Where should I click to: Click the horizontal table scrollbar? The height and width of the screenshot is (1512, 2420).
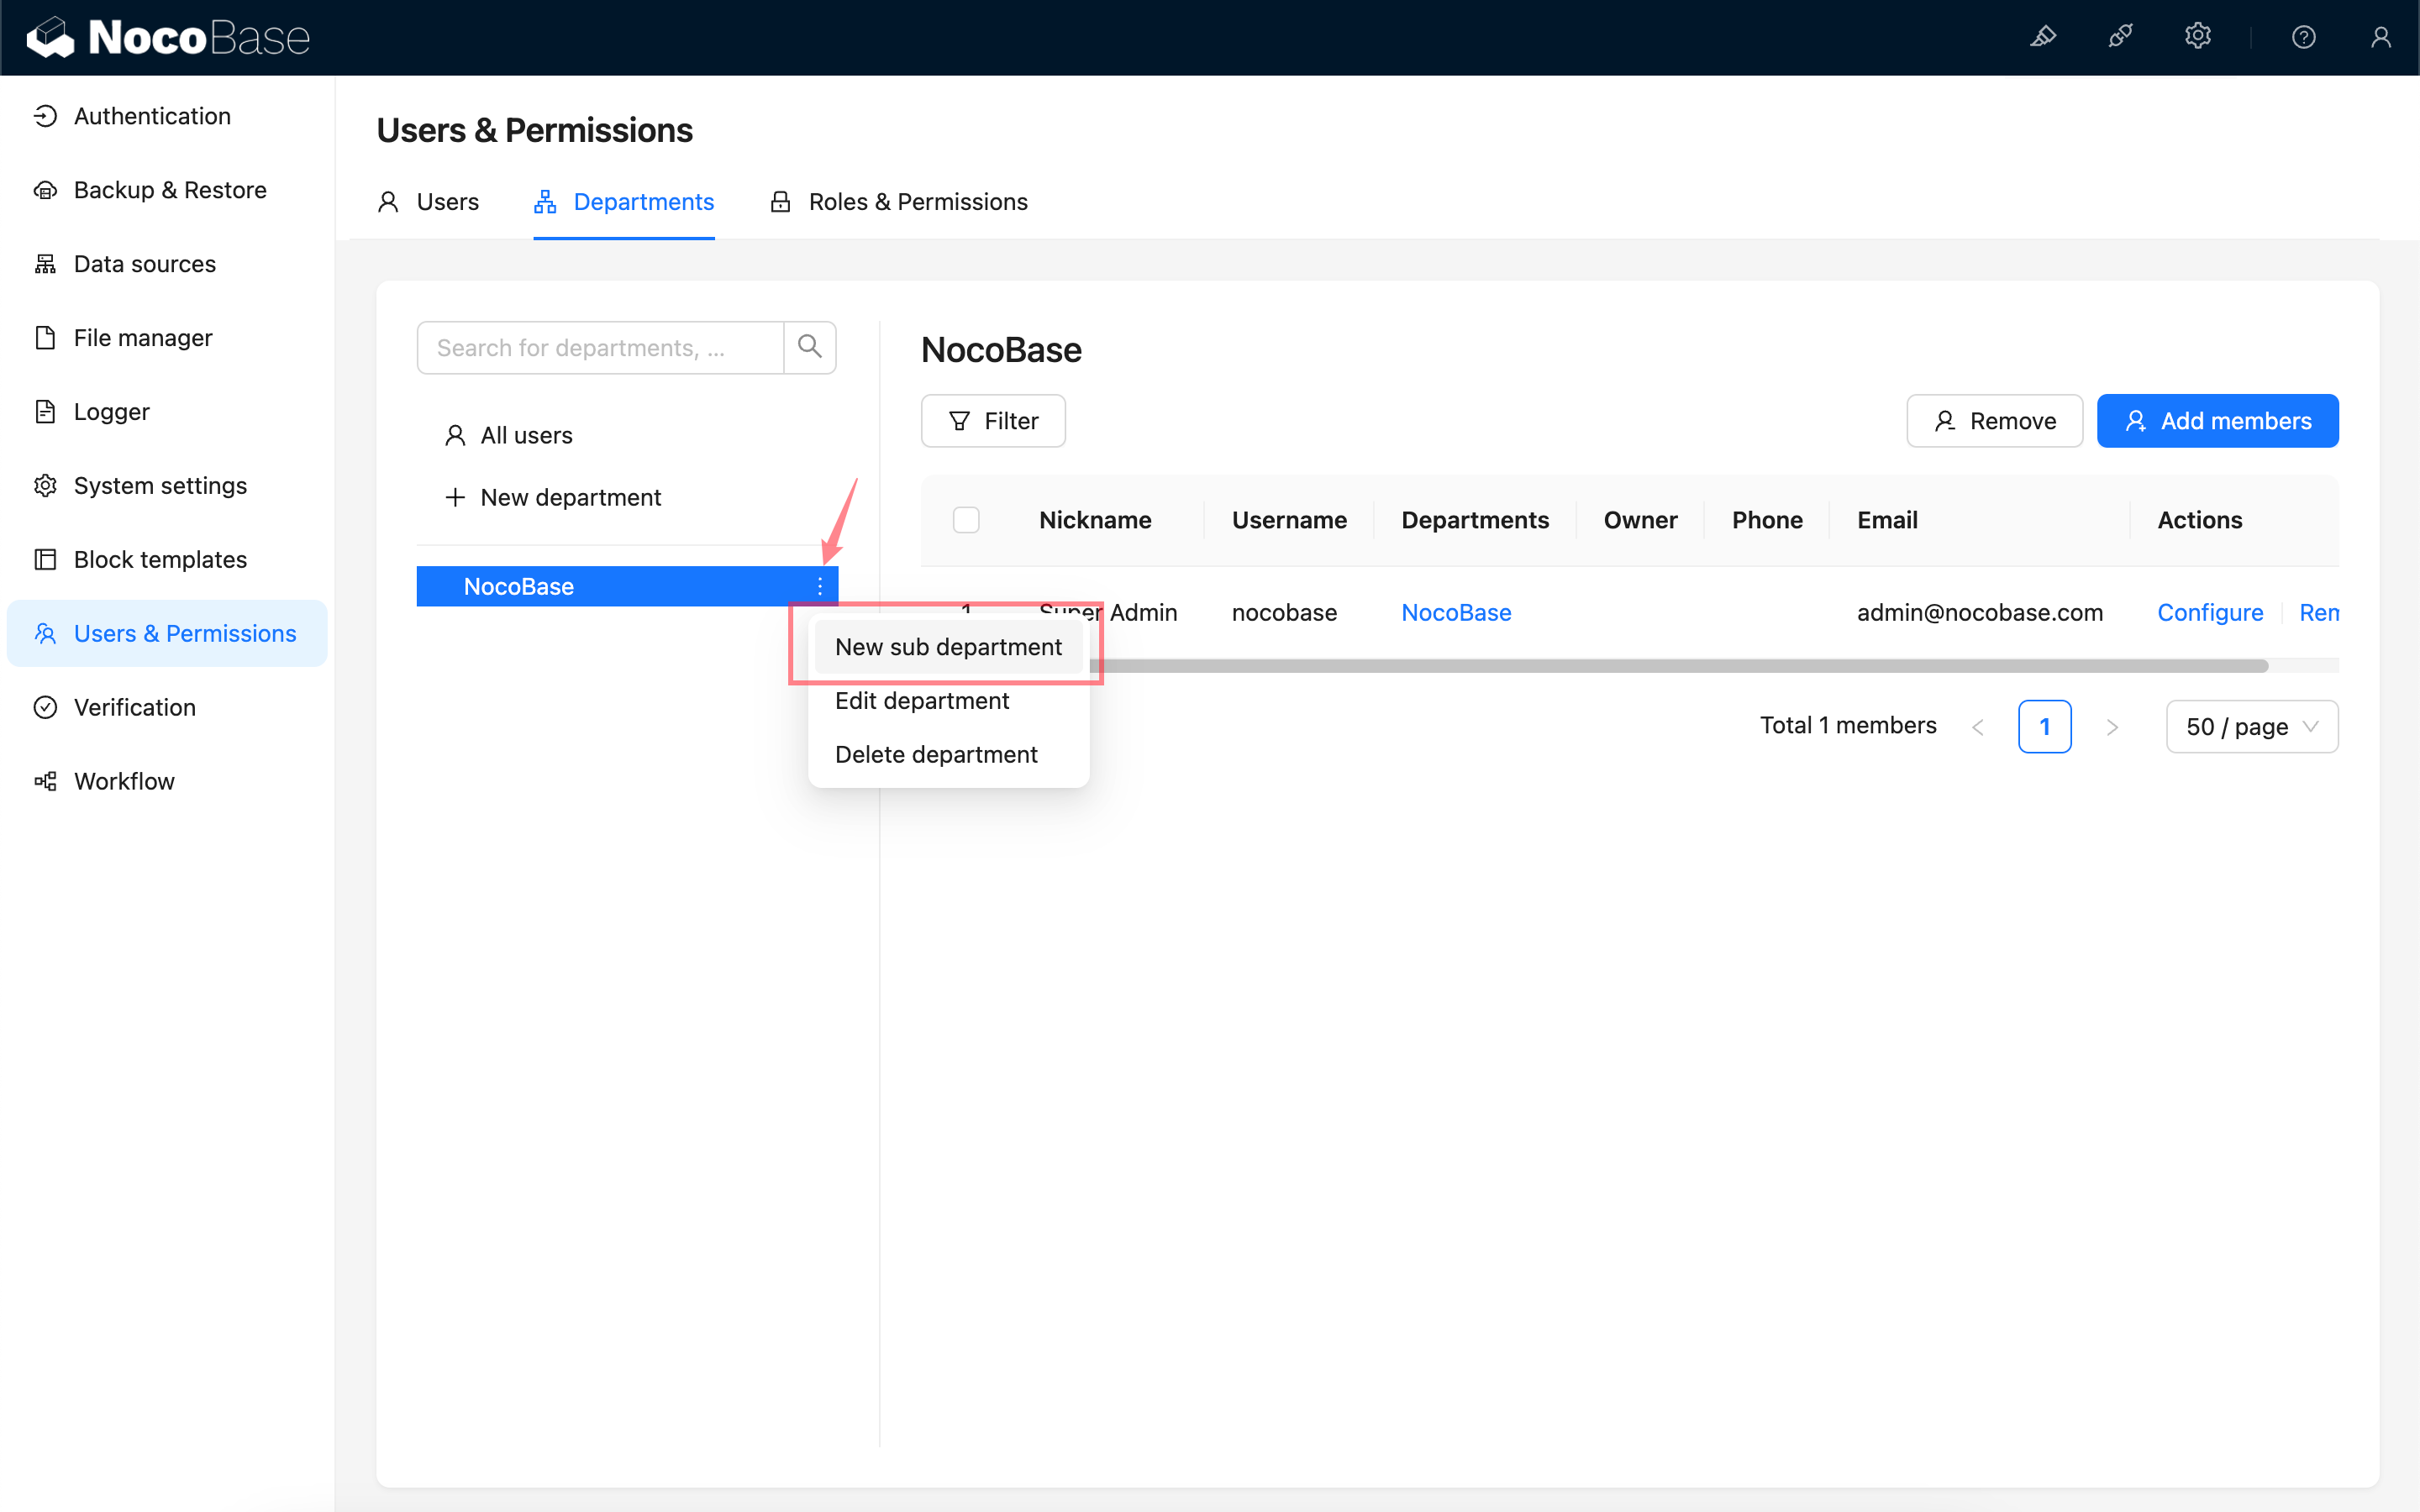pos(1680,666)
